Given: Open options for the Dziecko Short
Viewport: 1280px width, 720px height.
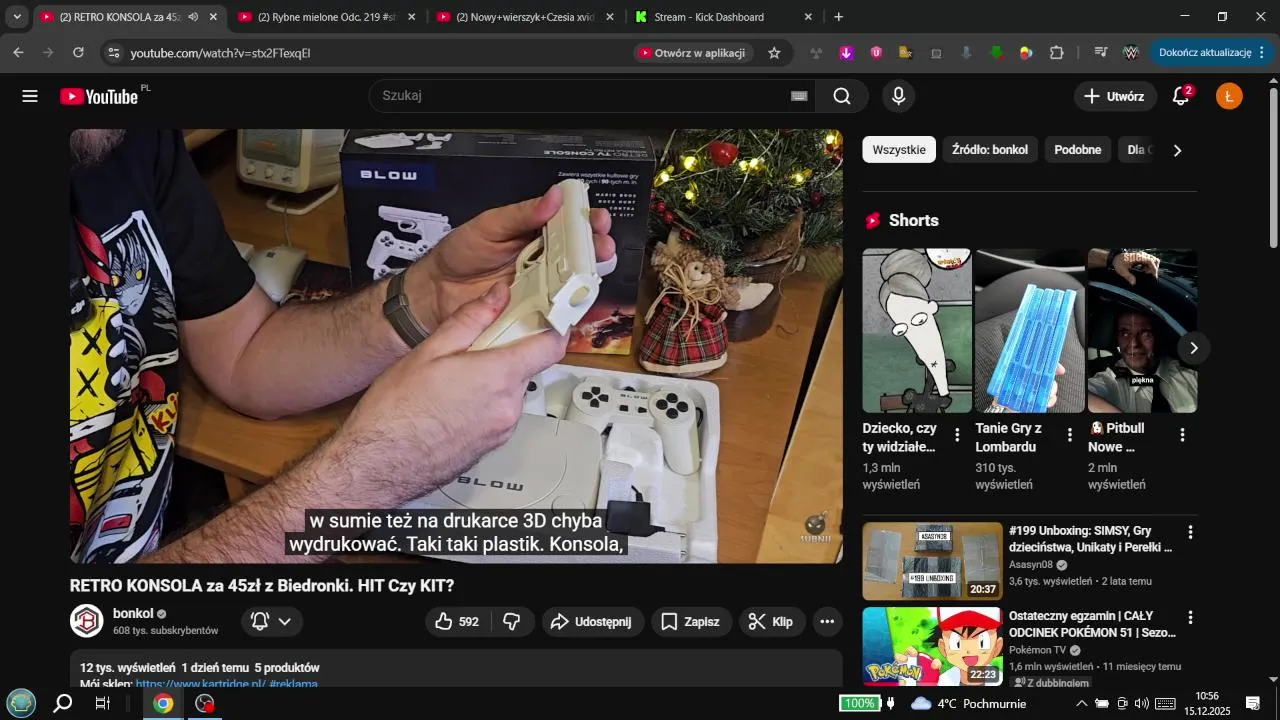Looking at the screenshot, I should point(957,435).
